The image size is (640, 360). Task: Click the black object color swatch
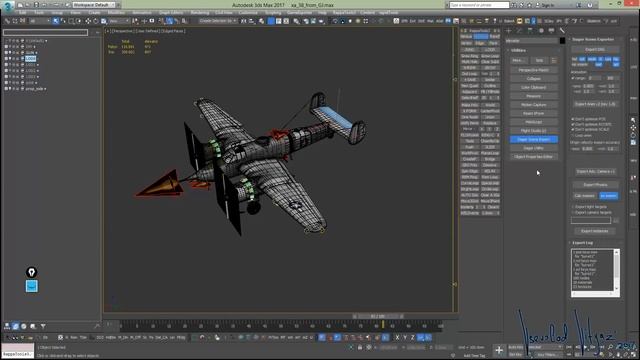click(562, 41)
